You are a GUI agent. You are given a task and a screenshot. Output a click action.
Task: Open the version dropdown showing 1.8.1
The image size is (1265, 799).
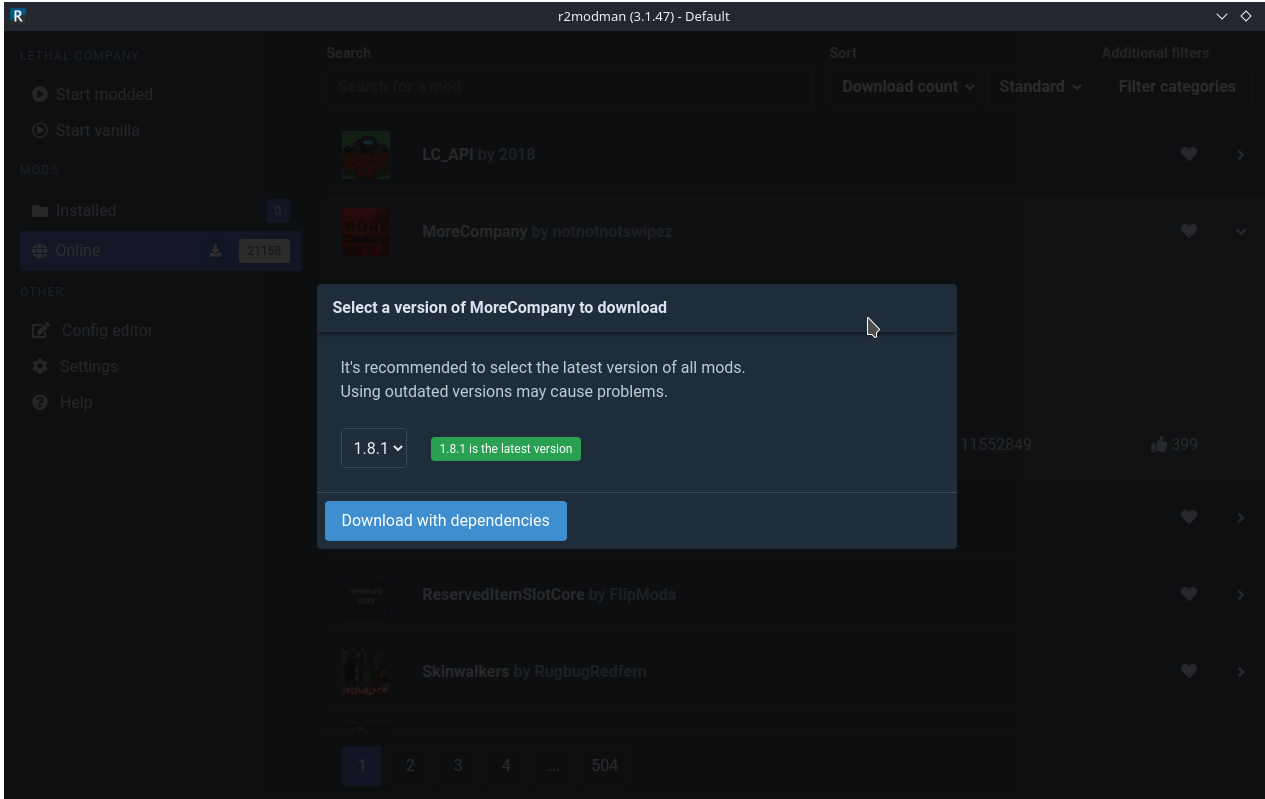pyautogui.click(x=374, y=448)
